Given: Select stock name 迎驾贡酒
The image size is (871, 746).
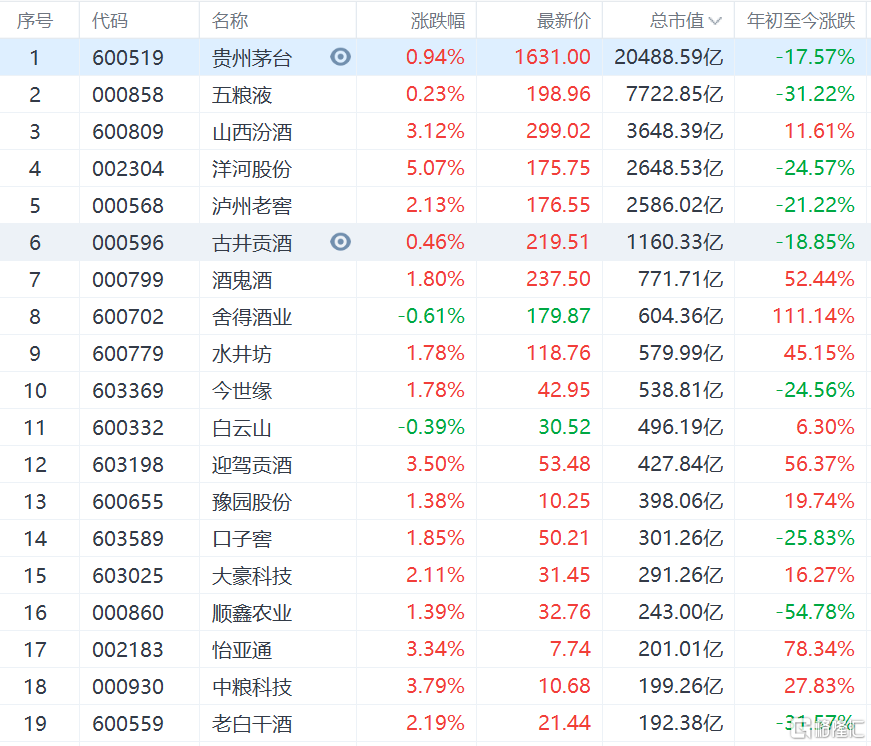Looking at the screenshot, I should (x=252, y=464).
